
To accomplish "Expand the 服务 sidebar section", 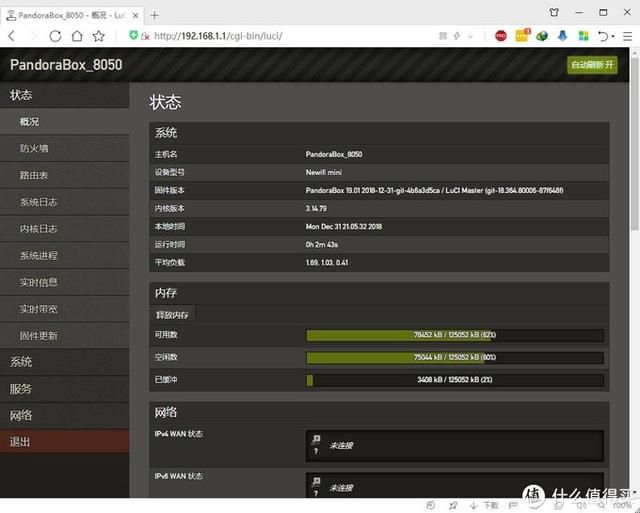I will pyautogui.click(x=64, y=389).
